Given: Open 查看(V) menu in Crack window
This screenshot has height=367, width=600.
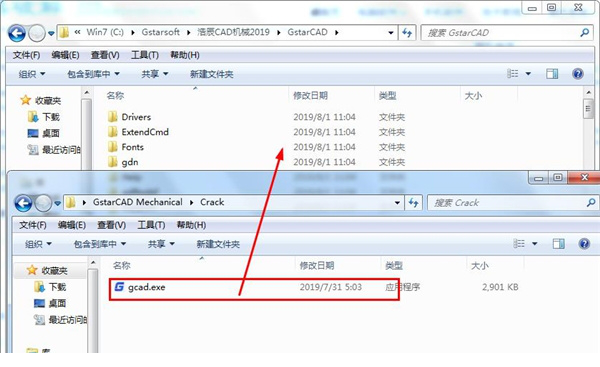Looking at the screenshot, I should click(x=112, y=225).
